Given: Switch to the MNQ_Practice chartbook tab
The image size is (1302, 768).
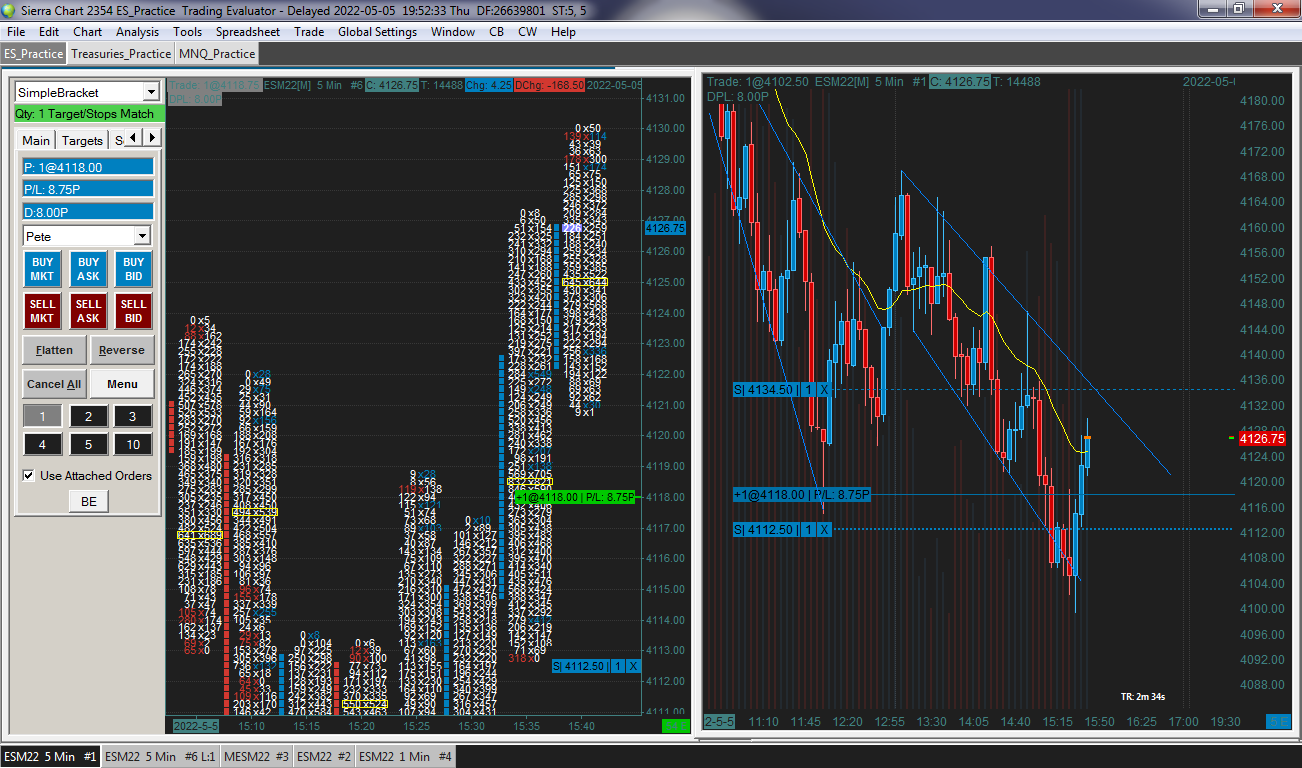Looking at the screenshot, I should pos(217,53).
